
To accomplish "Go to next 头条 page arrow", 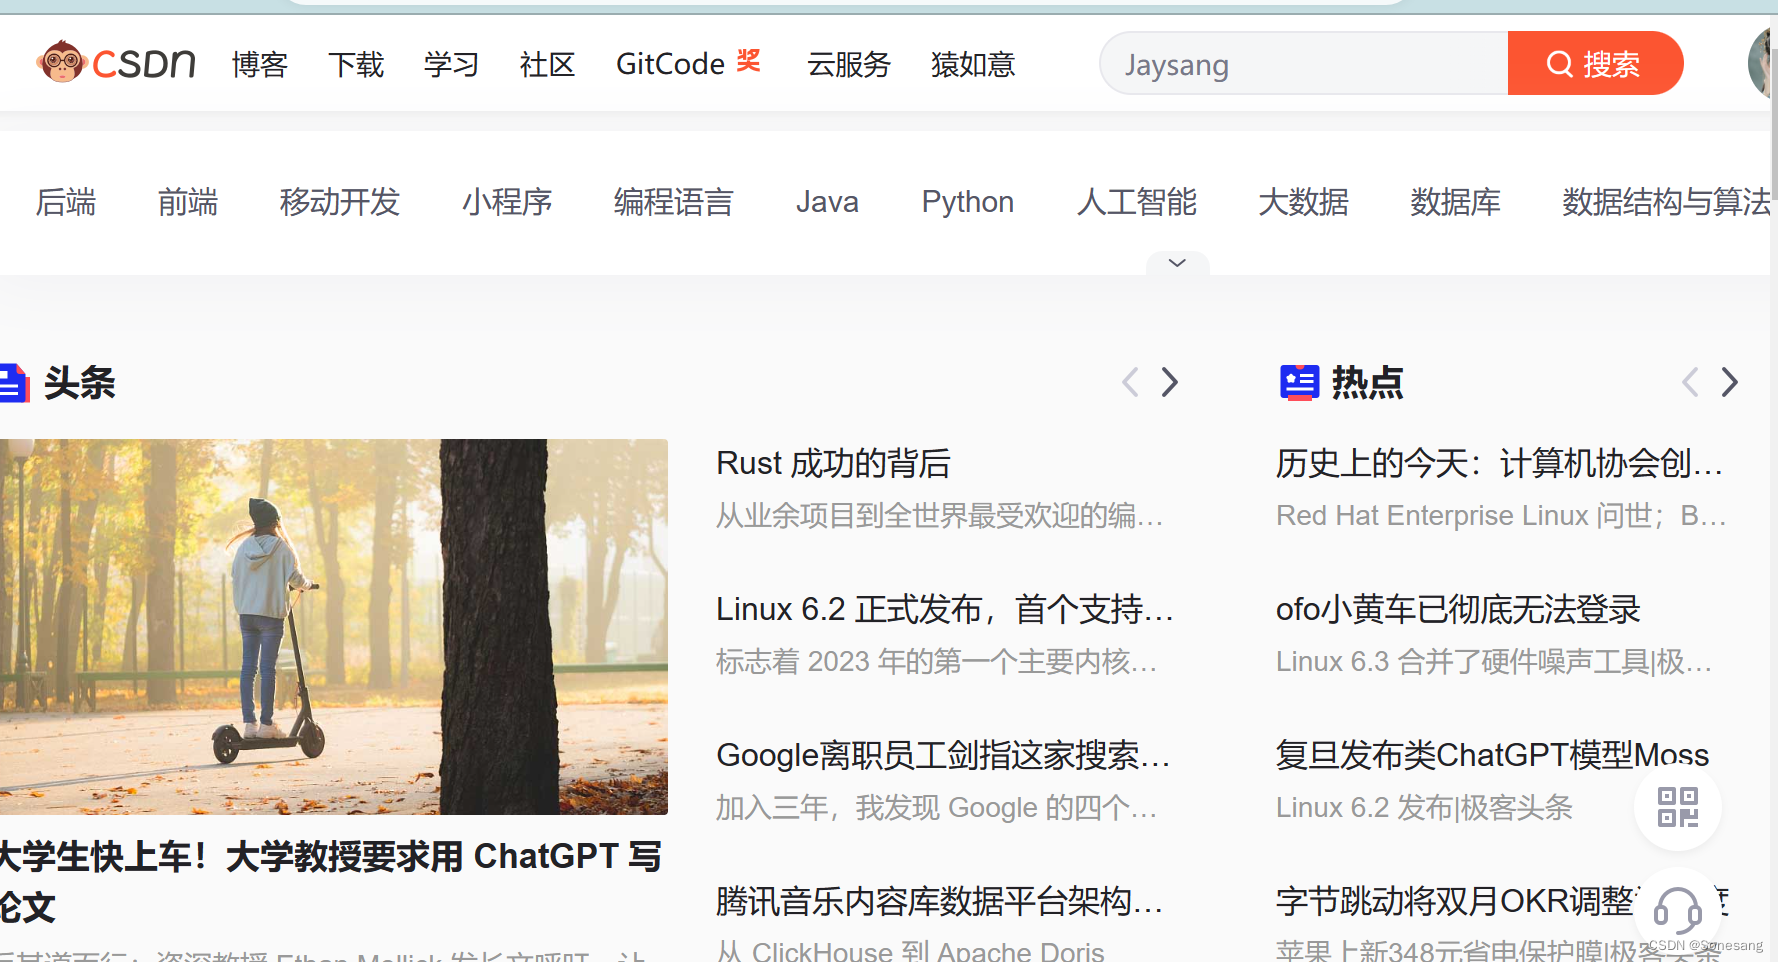I will coord(1170,382).
